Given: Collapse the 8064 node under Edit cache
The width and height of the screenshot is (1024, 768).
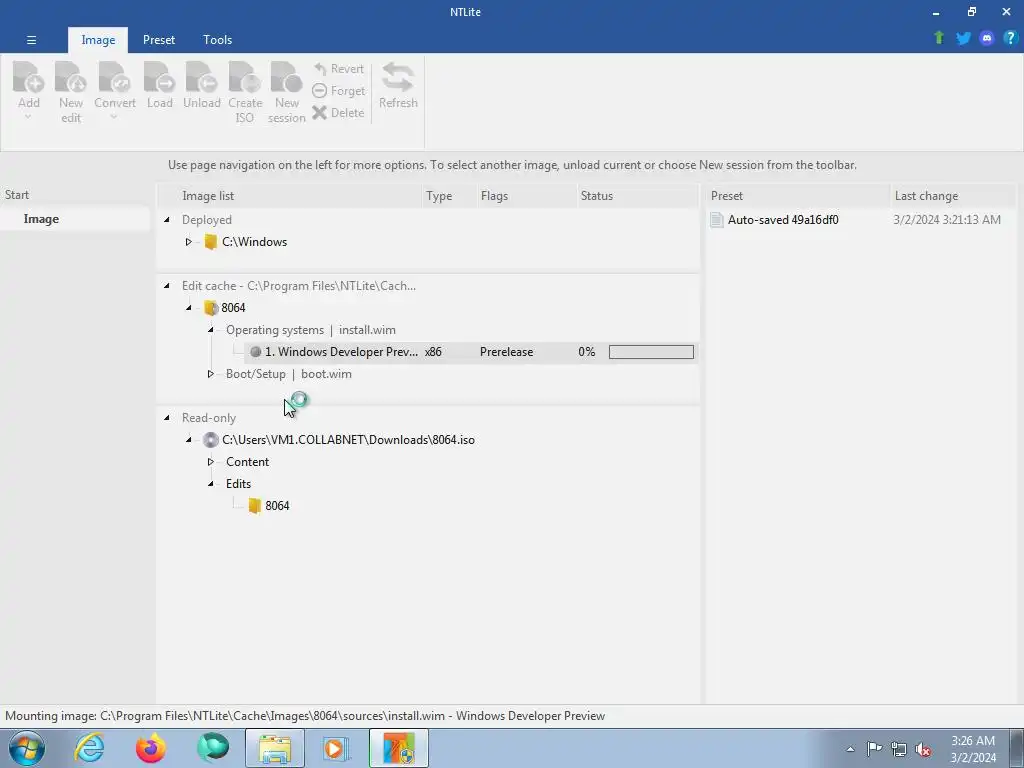Looking at the screenshot, I should coord(188,308).
